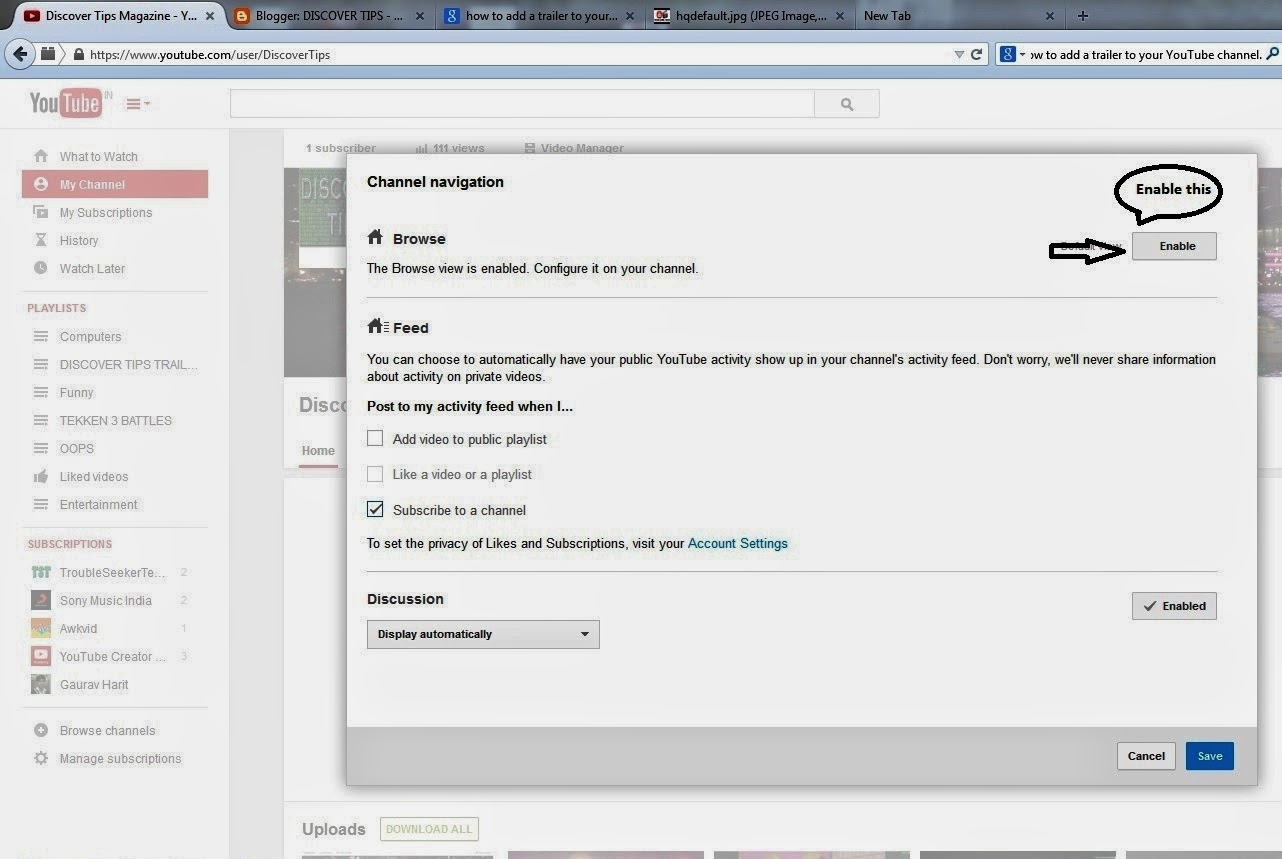The height and width of the screenshot is (859, 1282).
Task: Open My Channel in the sidebar
Action: tap(115, 184)
